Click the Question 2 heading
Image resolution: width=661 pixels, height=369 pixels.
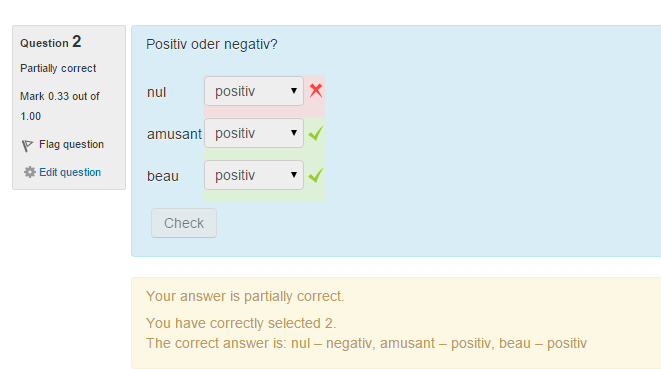click(x=51, y=42)
